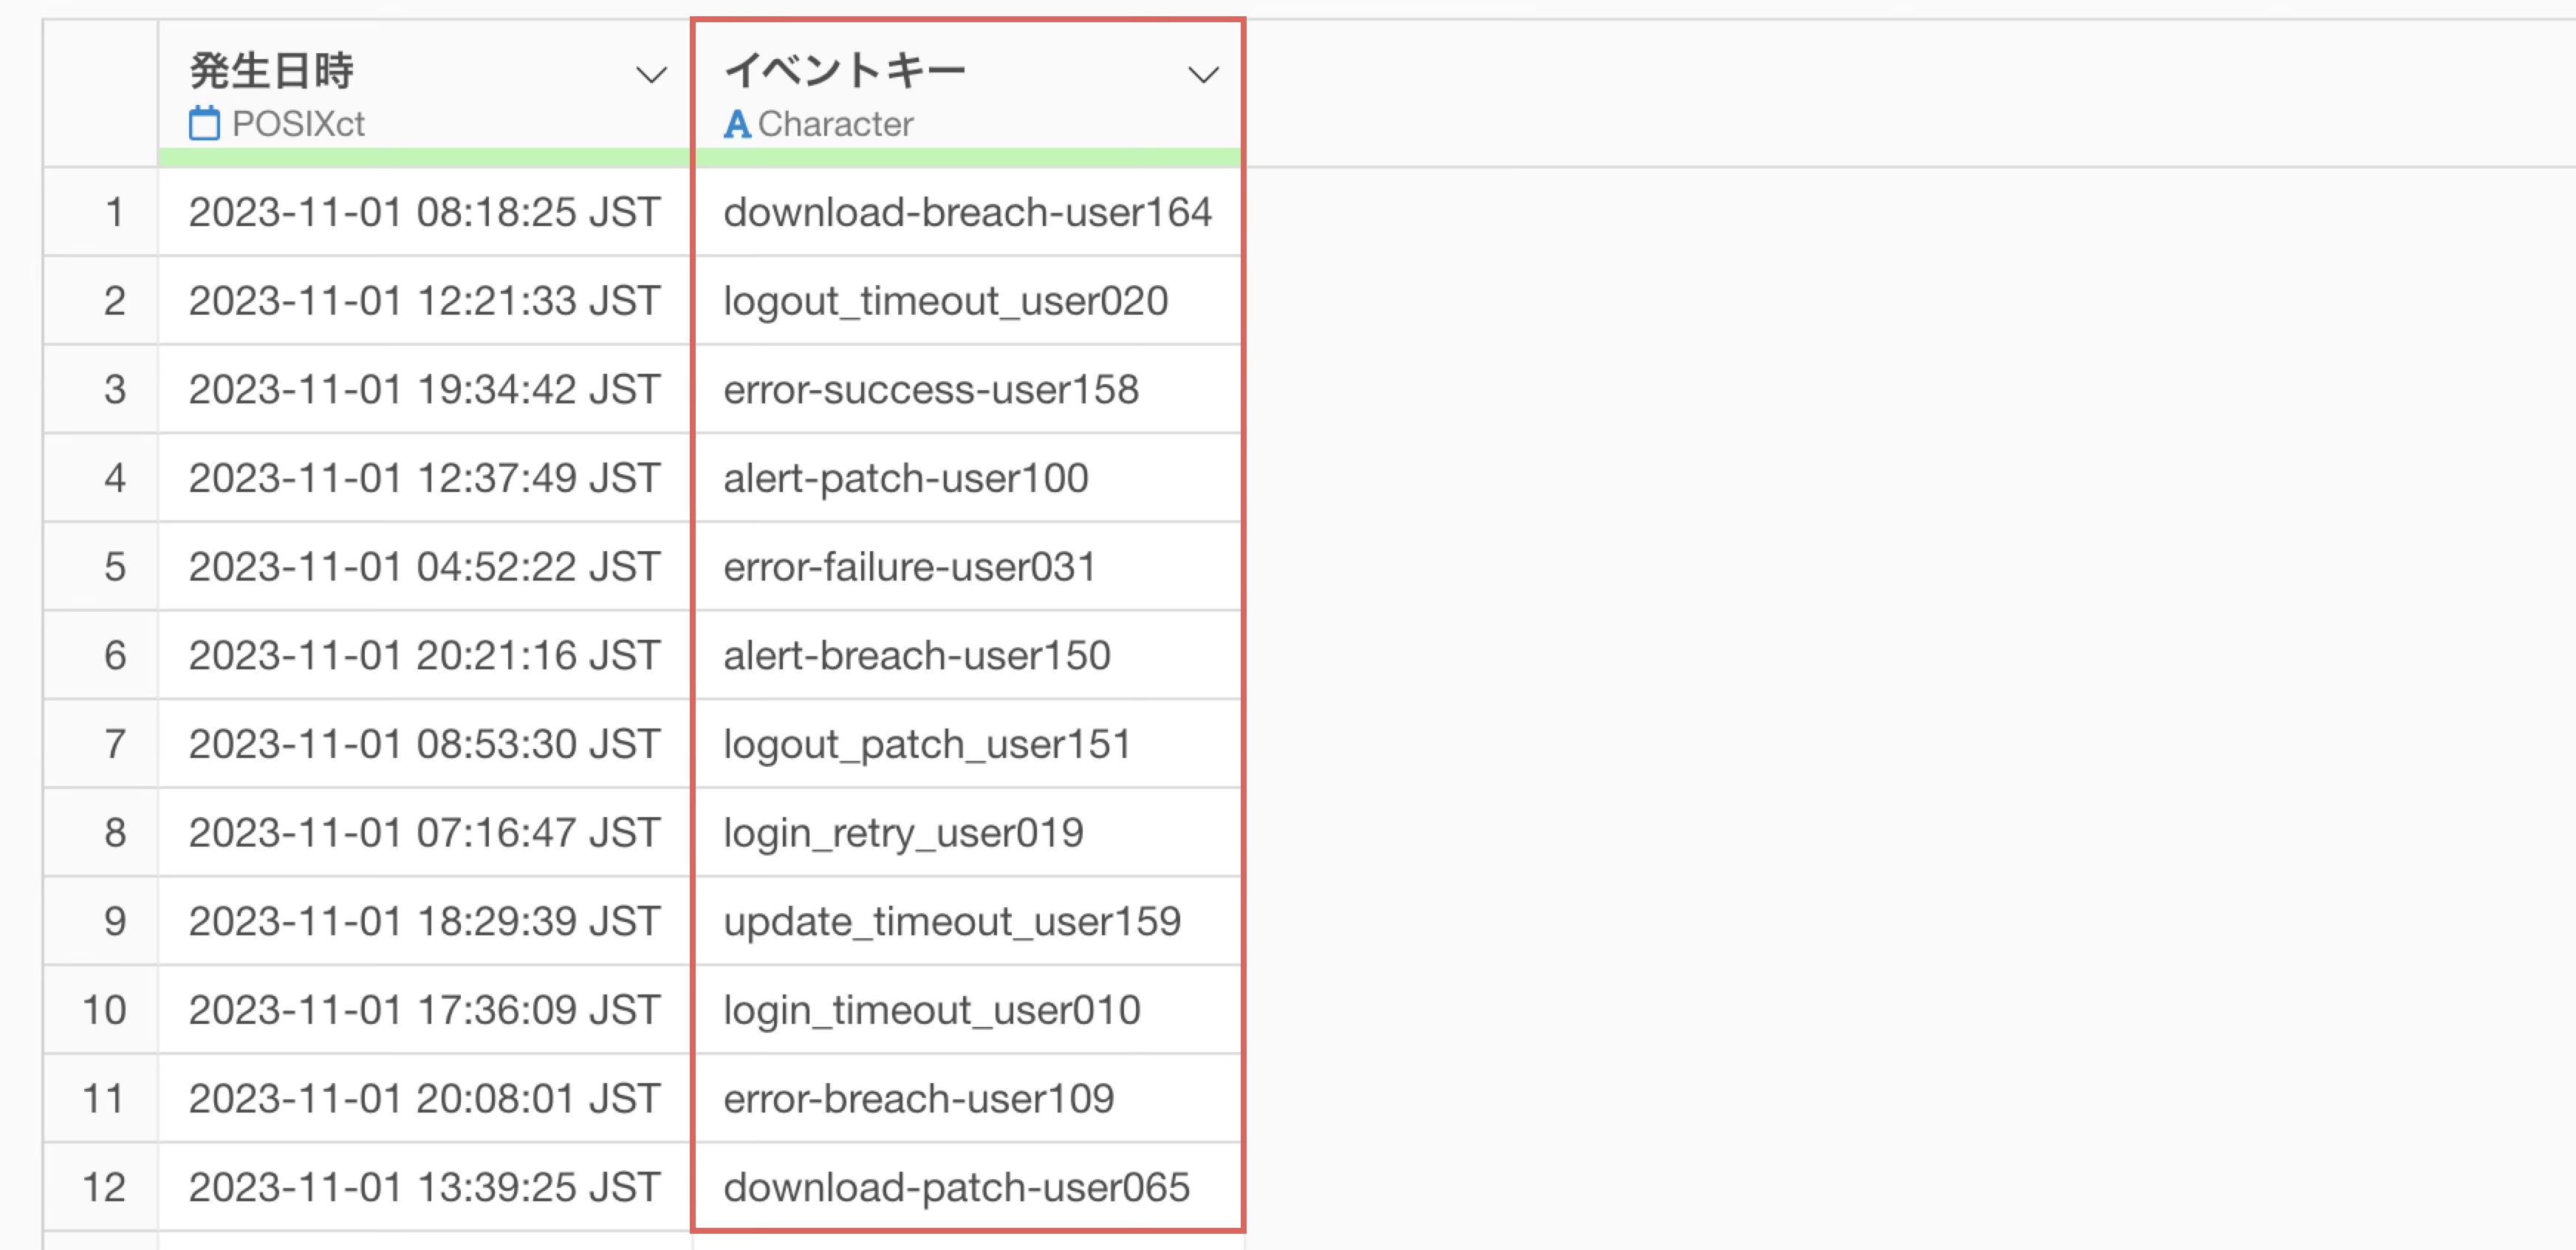Click the POSIXct calendar type icon
This screenshot has height=1250, width=2576.
coord(204,124)
